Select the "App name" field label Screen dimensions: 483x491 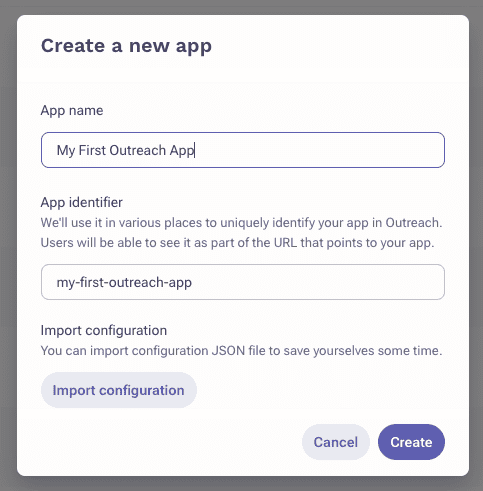(72, 110)
